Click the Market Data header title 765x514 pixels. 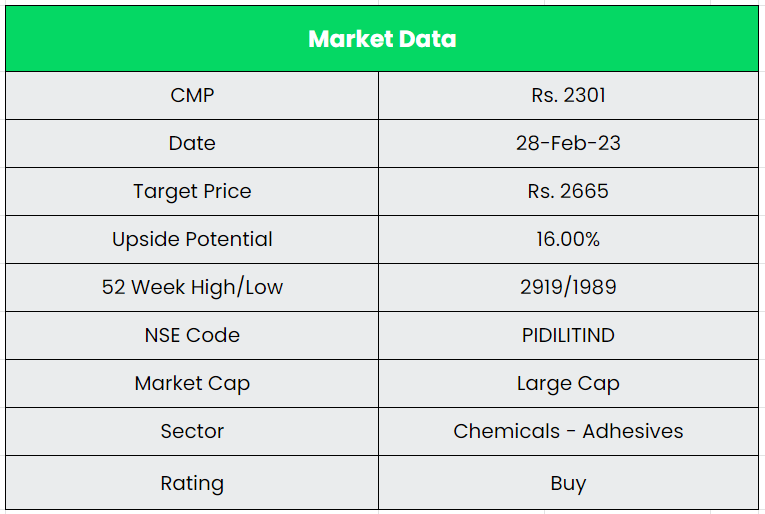tap(382, 39)
